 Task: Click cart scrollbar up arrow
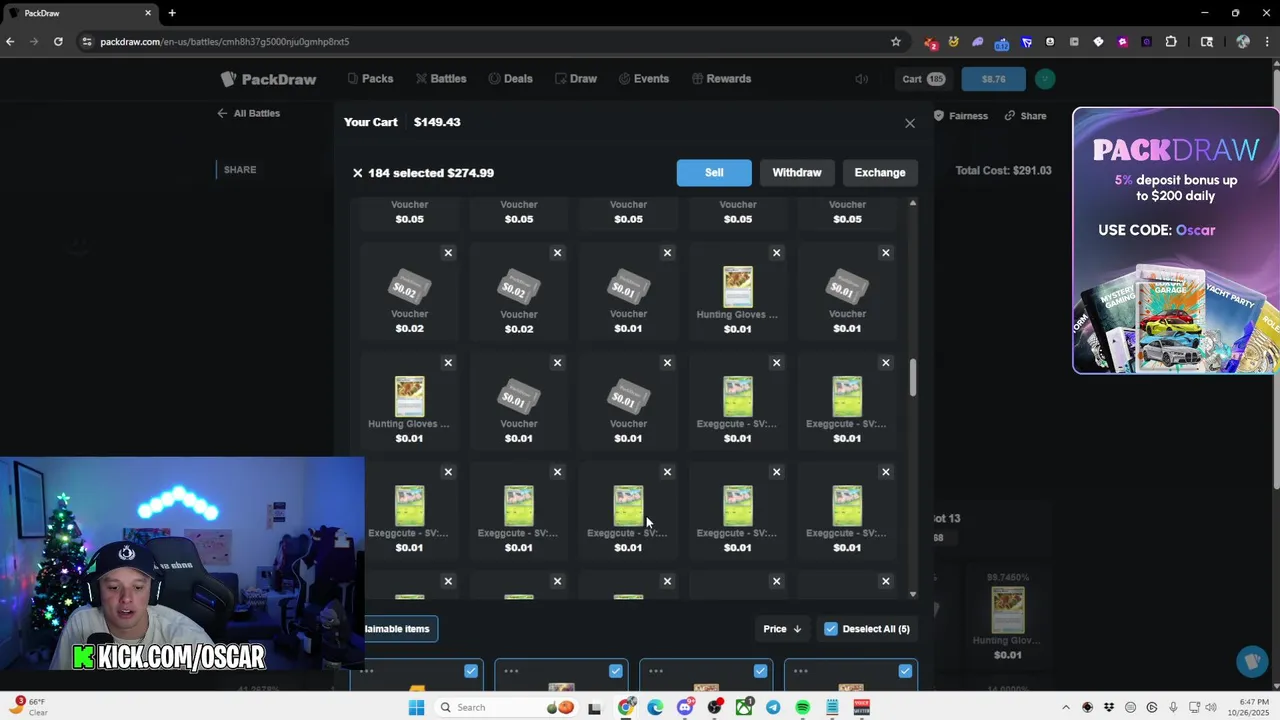912,203
